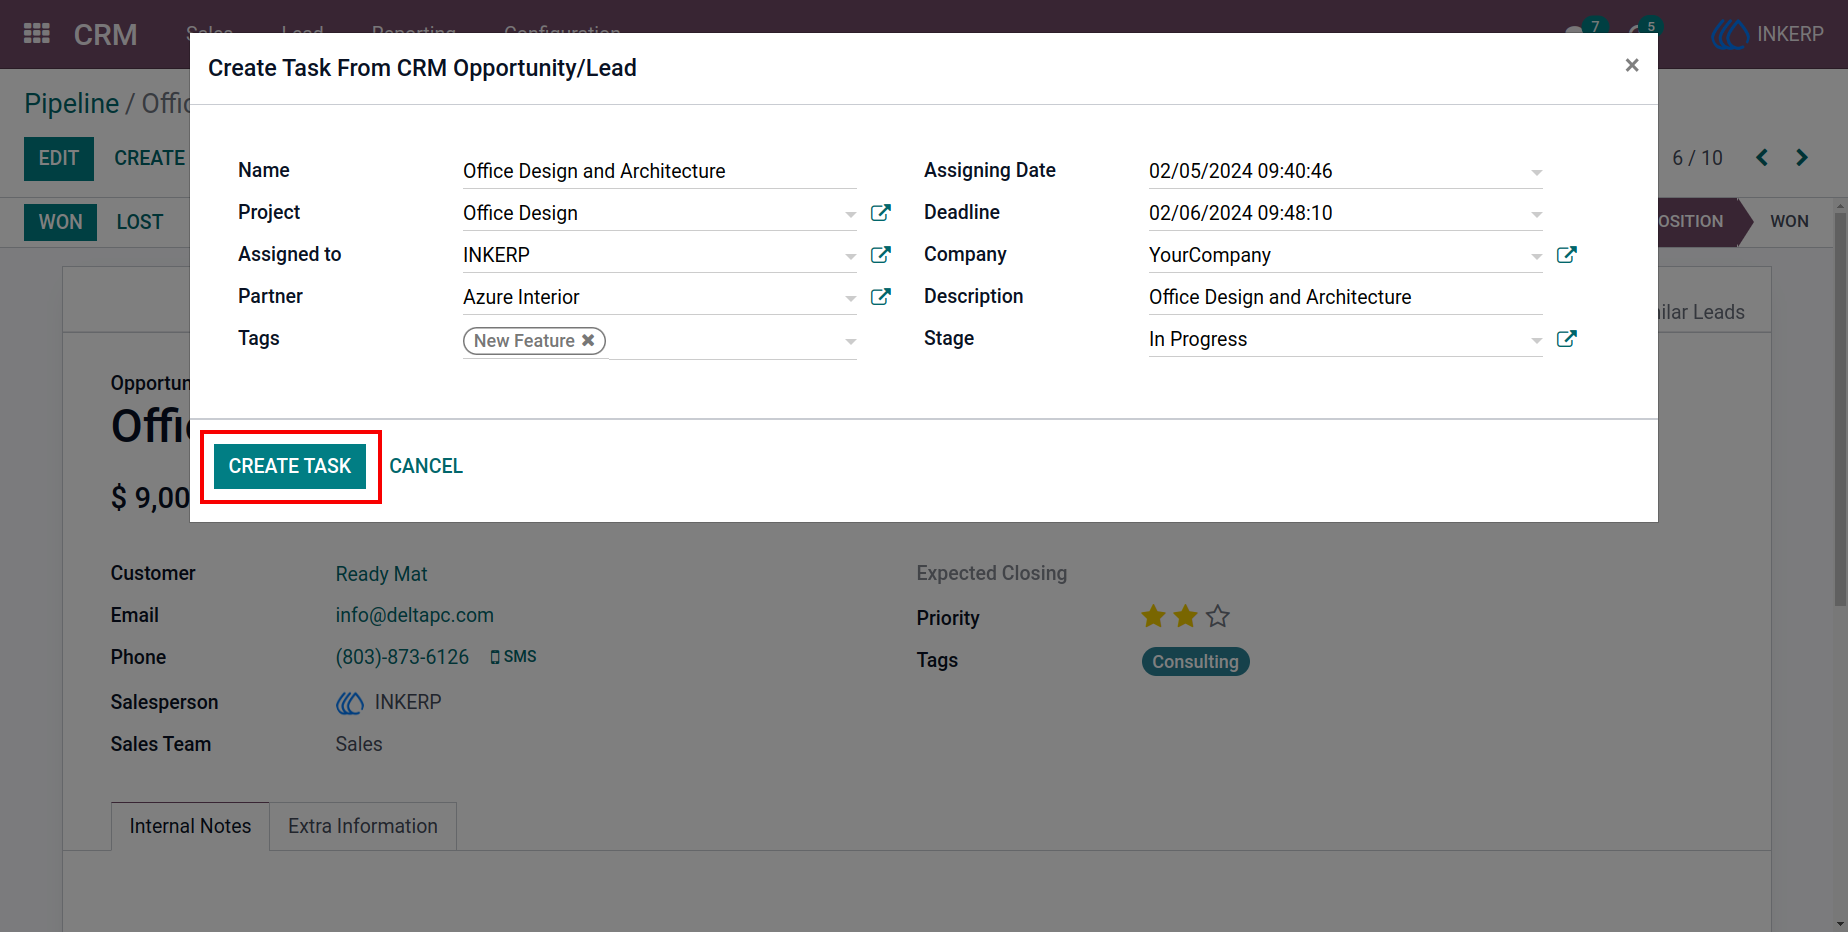The width and height of the screenshot is (1848, 932).
Task: Expand the Tags dropdown in dialog
Action: click(850, 341)
